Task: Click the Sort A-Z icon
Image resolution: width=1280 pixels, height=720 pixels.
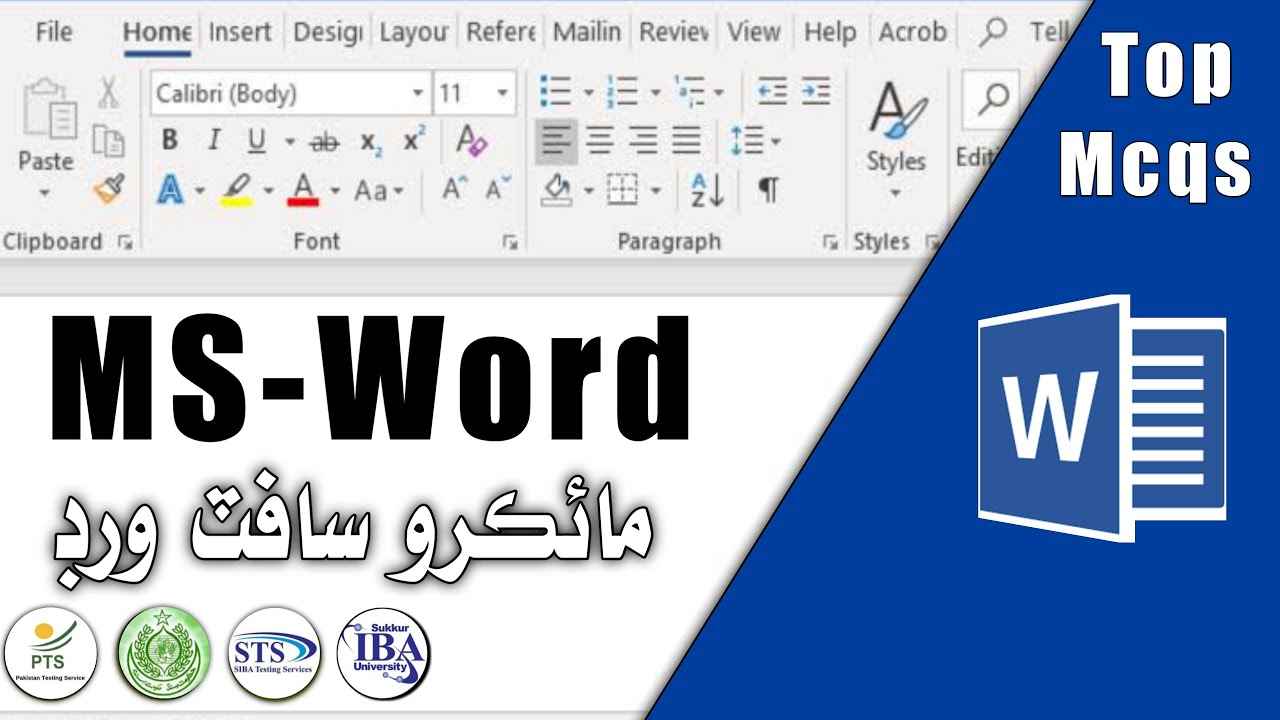Action: tap(708, 189)
